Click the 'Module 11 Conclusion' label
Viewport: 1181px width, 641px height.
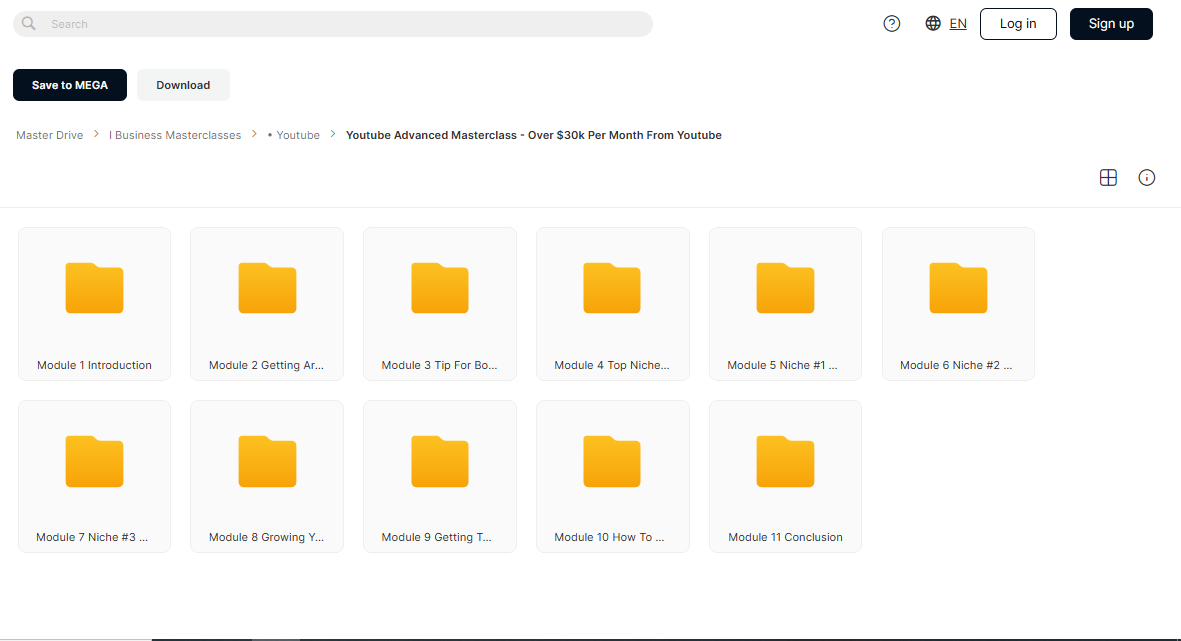coord(786,538)
